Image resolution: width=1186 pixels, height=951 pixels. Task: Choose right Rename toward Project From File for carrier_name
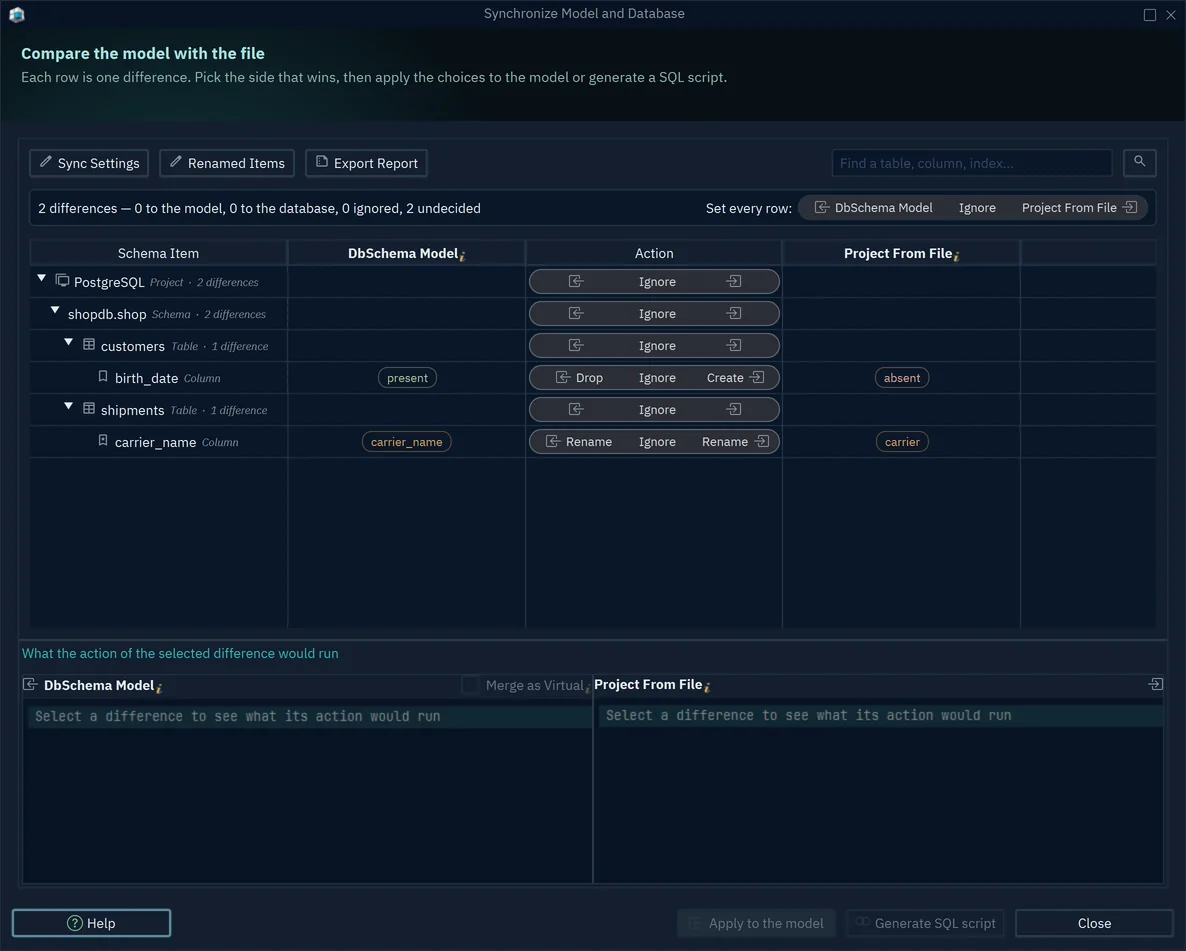click(735, 442)
